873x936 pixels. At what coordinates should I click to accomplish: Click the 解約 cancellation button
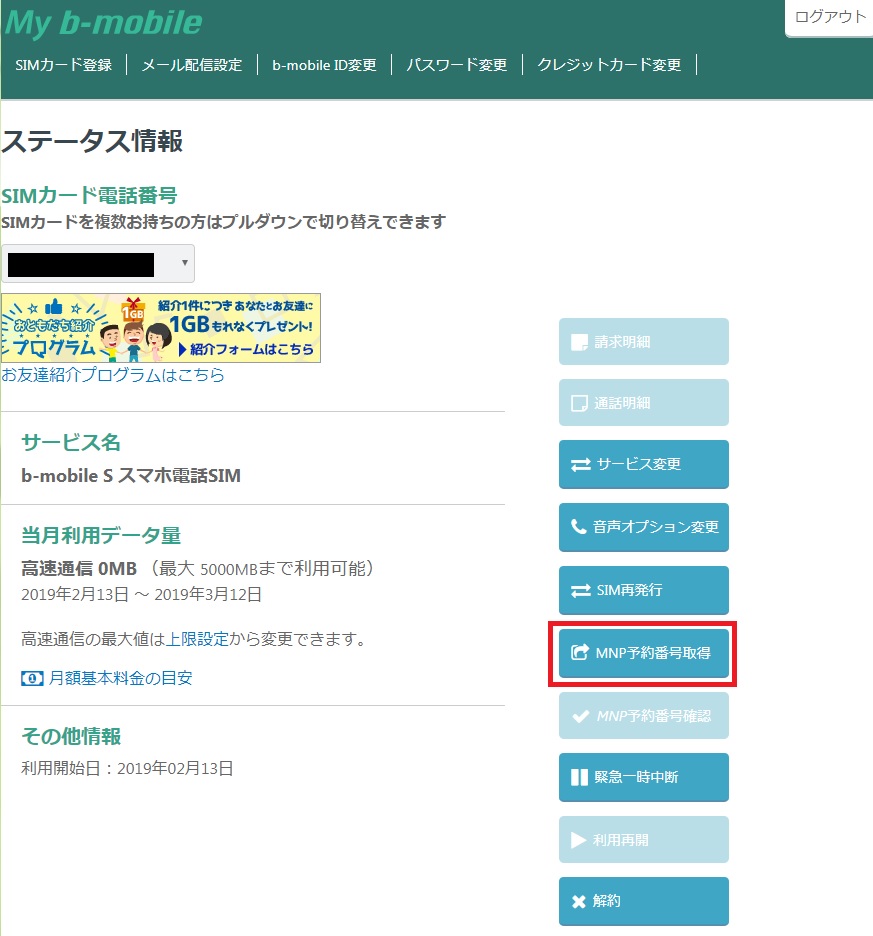(644, 901)
